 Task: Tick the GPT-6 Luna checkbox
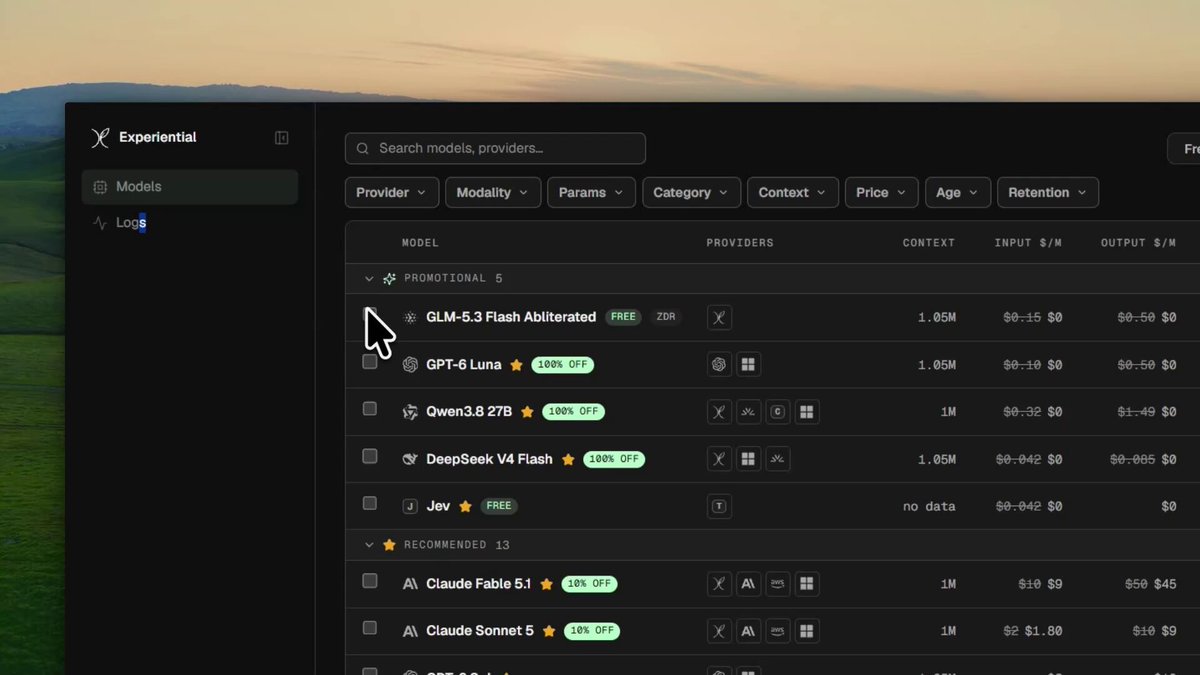[x=370, y=362]
